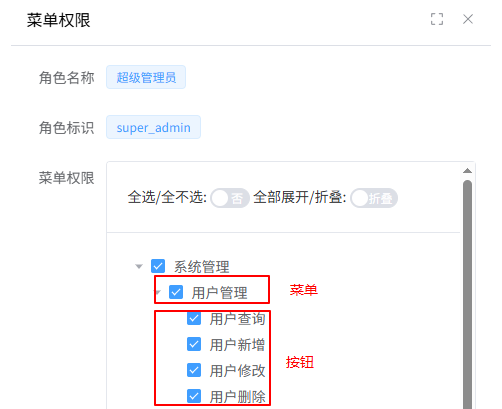Select the 系统管理 tree label

[x=202, y=267]
